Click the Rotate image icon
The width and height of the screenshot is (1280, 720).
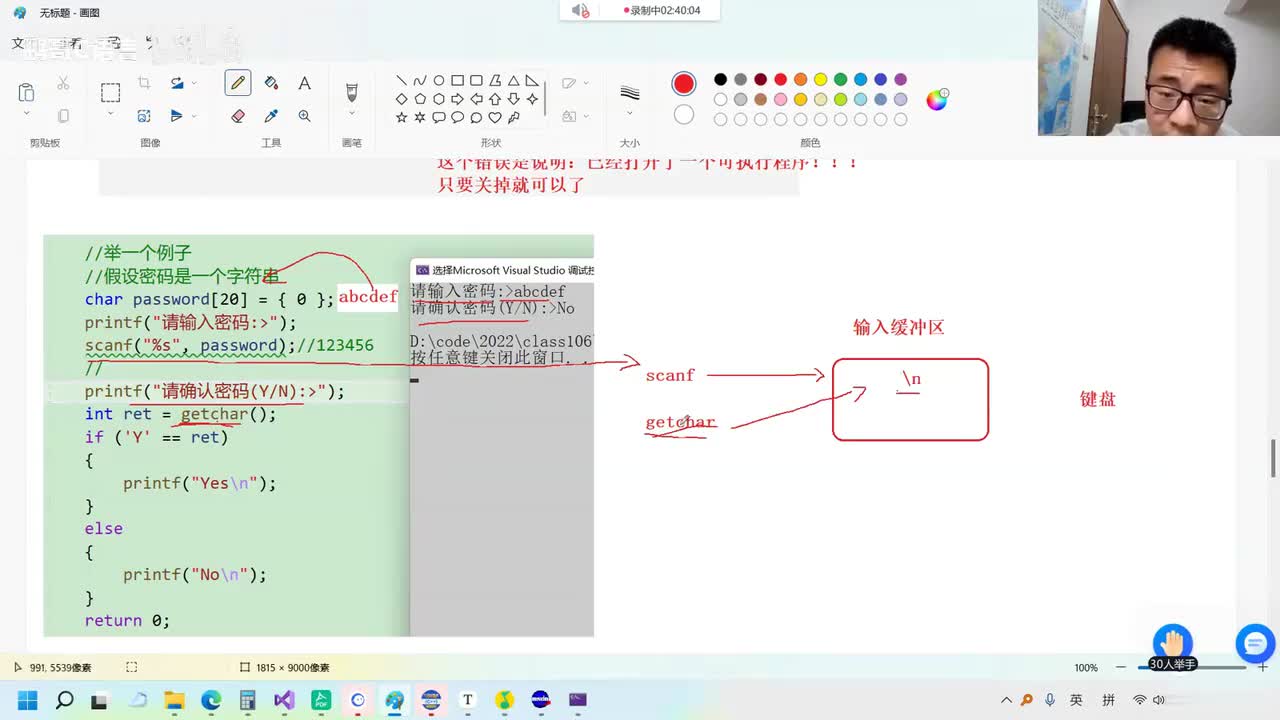click(x=177, y=83)
